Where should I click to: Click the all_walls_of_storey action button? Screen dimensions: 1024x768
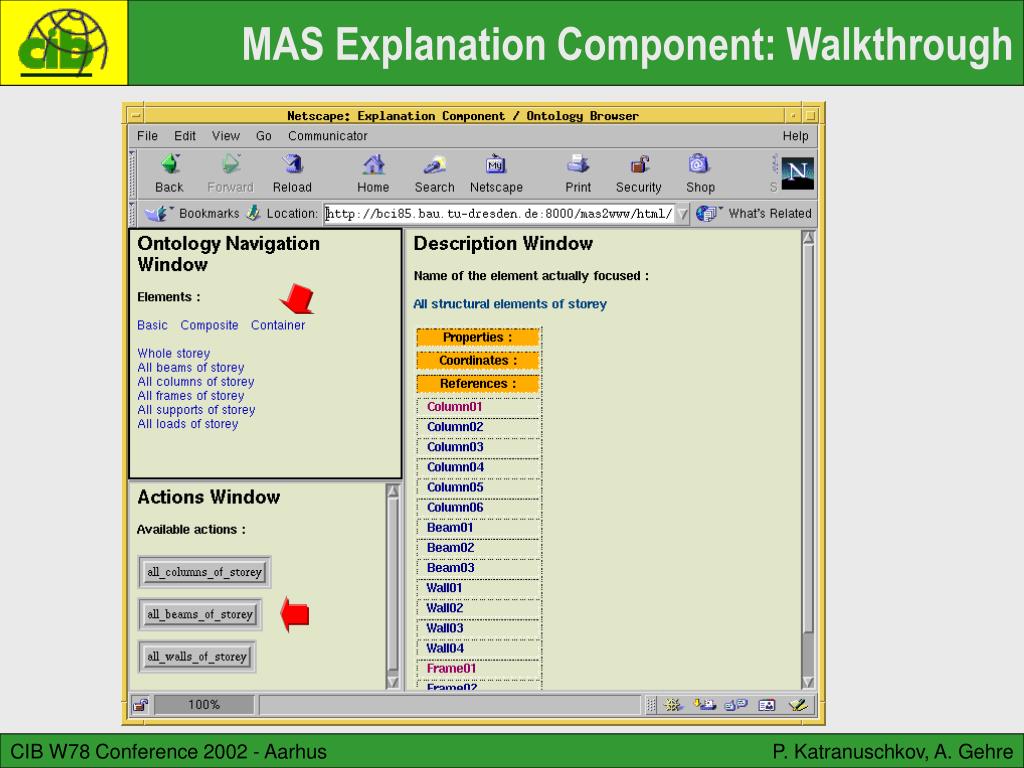[197, 657]
